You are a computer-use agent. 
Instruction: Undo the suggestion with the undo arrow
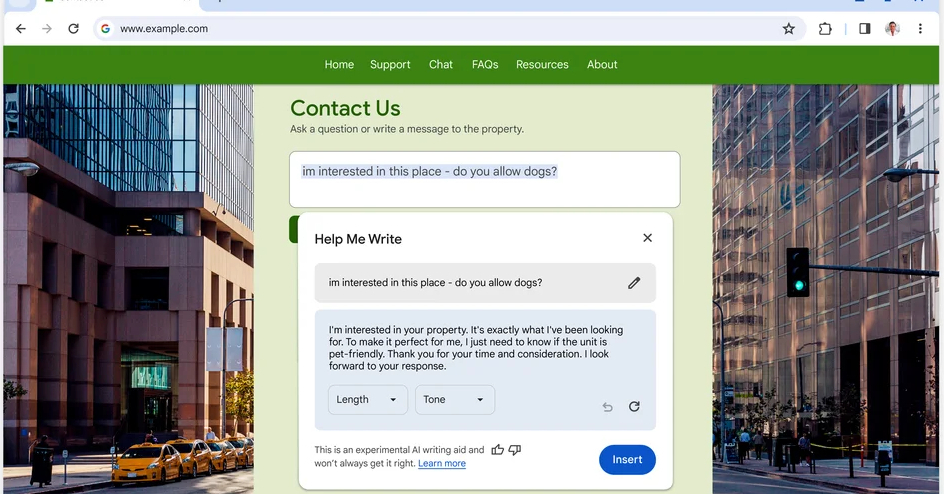607,407
